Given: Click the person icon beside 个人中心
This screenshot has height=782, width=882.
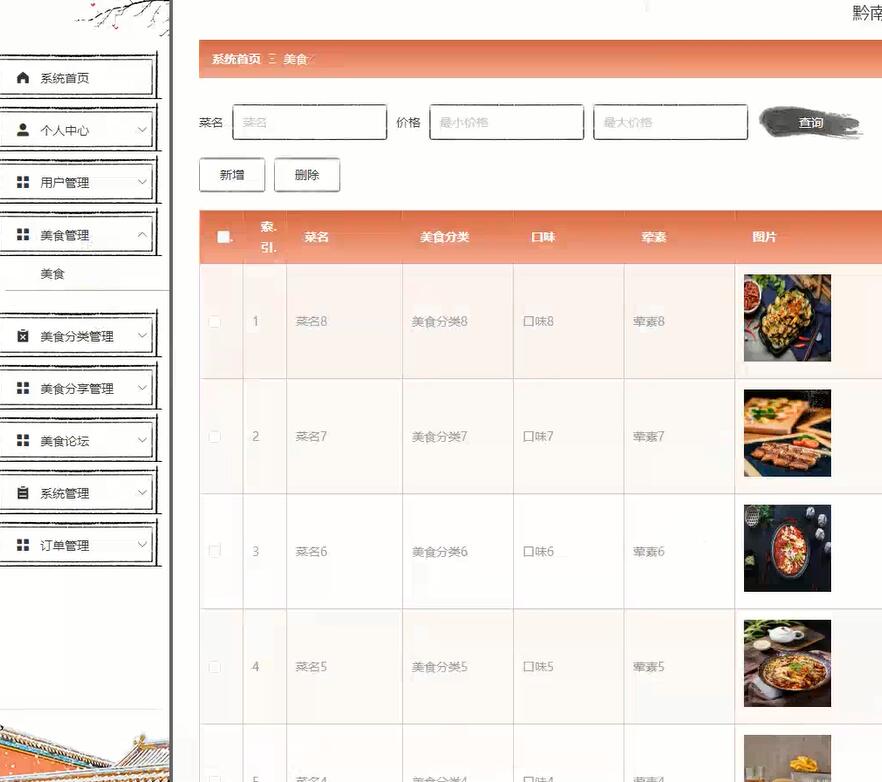Looking at the screenshot, I should [23, 130].
